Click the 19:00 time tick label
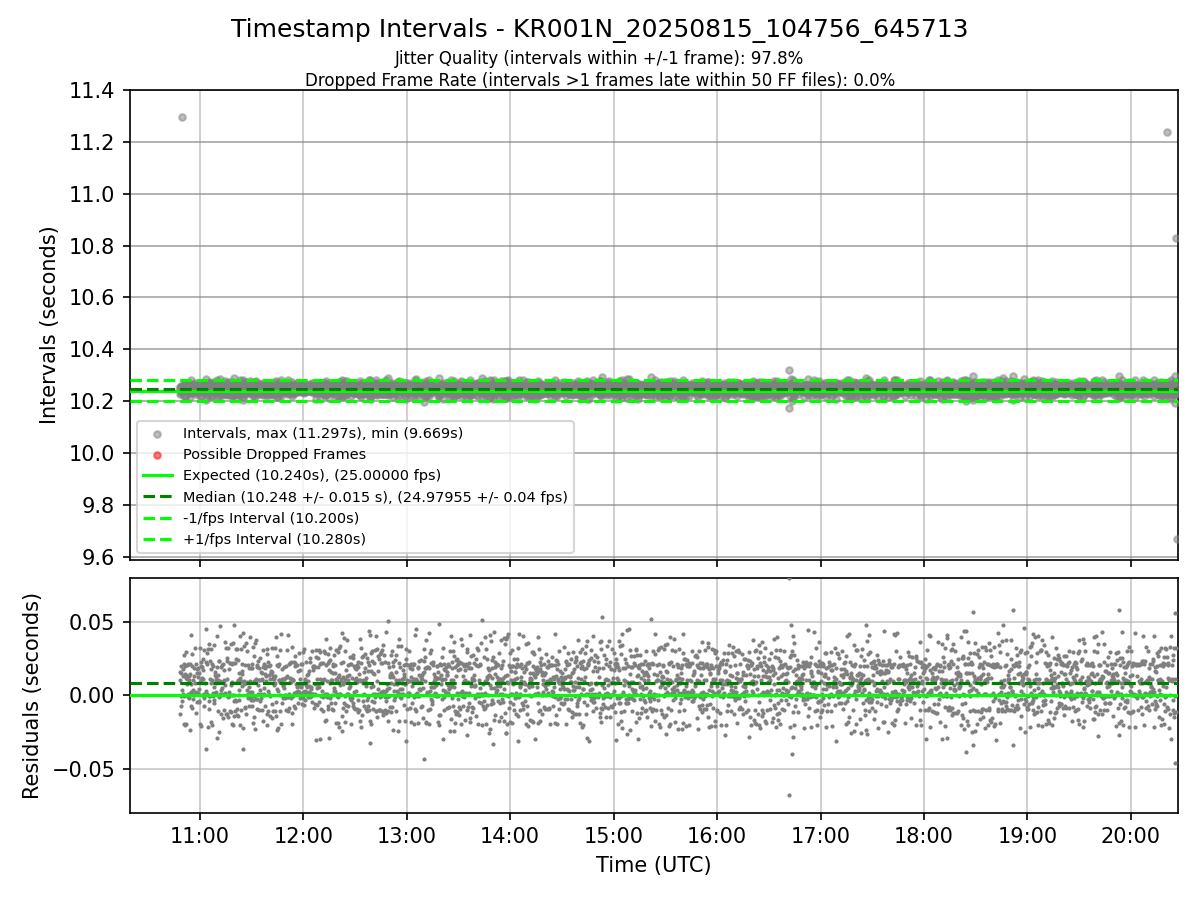 point(1027,835)
